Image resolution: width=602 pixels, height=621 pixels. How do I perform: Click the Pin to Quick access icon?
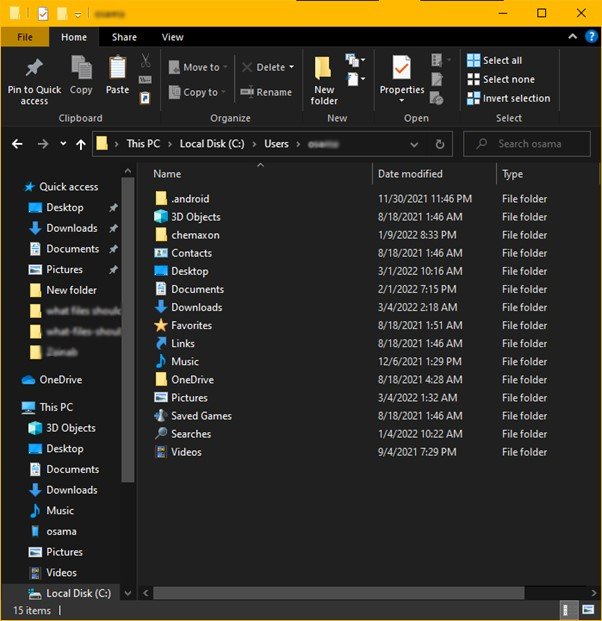[34, 69]
